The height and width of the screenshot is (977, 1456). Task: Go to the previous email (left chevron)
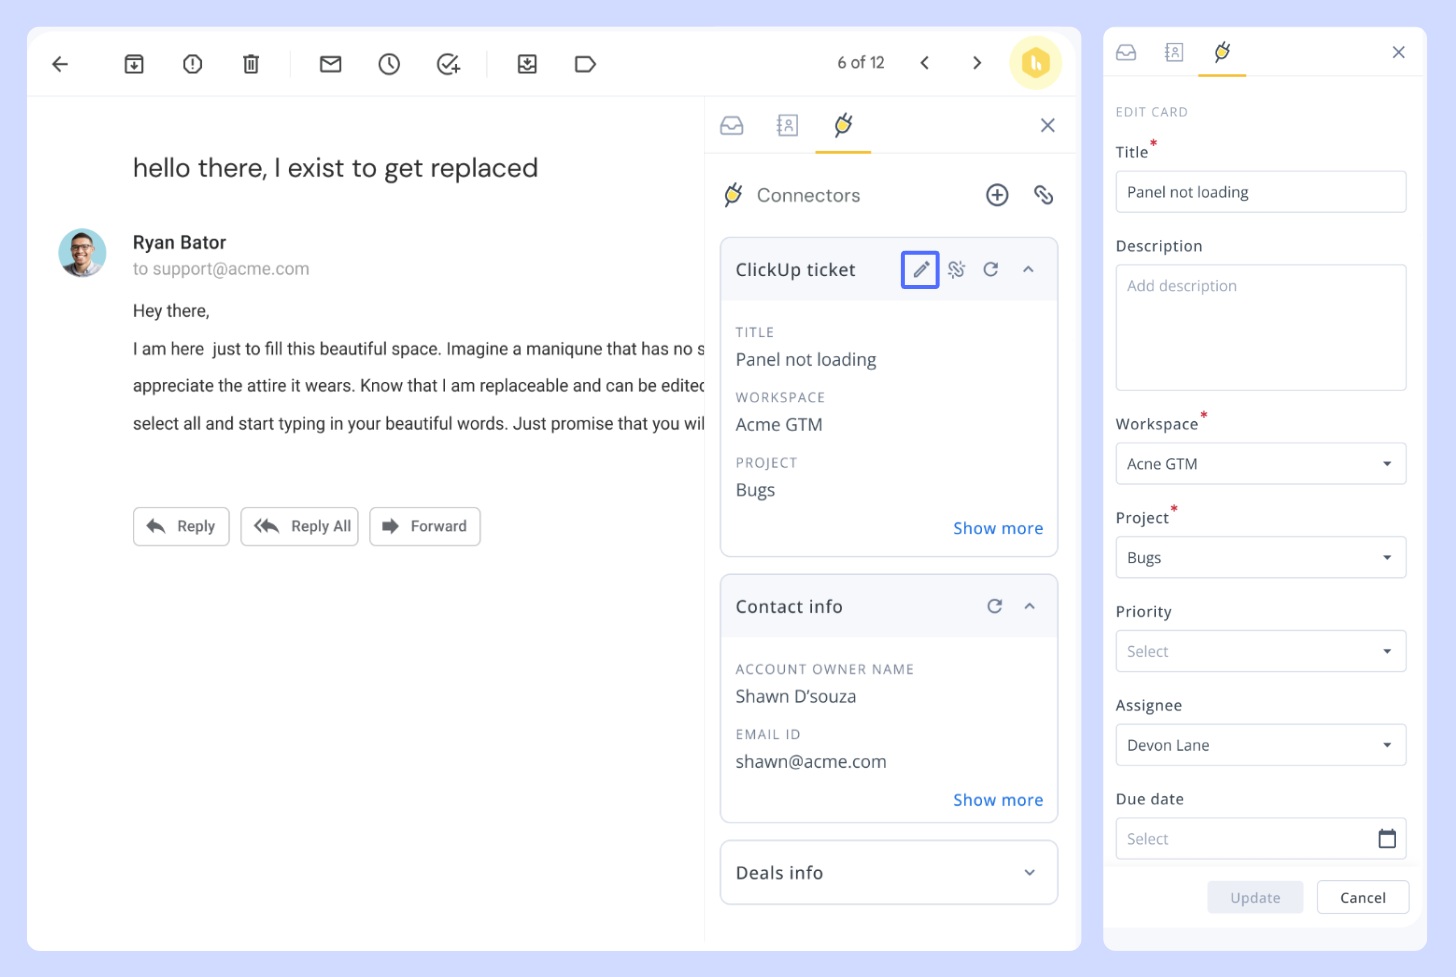point(925,63)
